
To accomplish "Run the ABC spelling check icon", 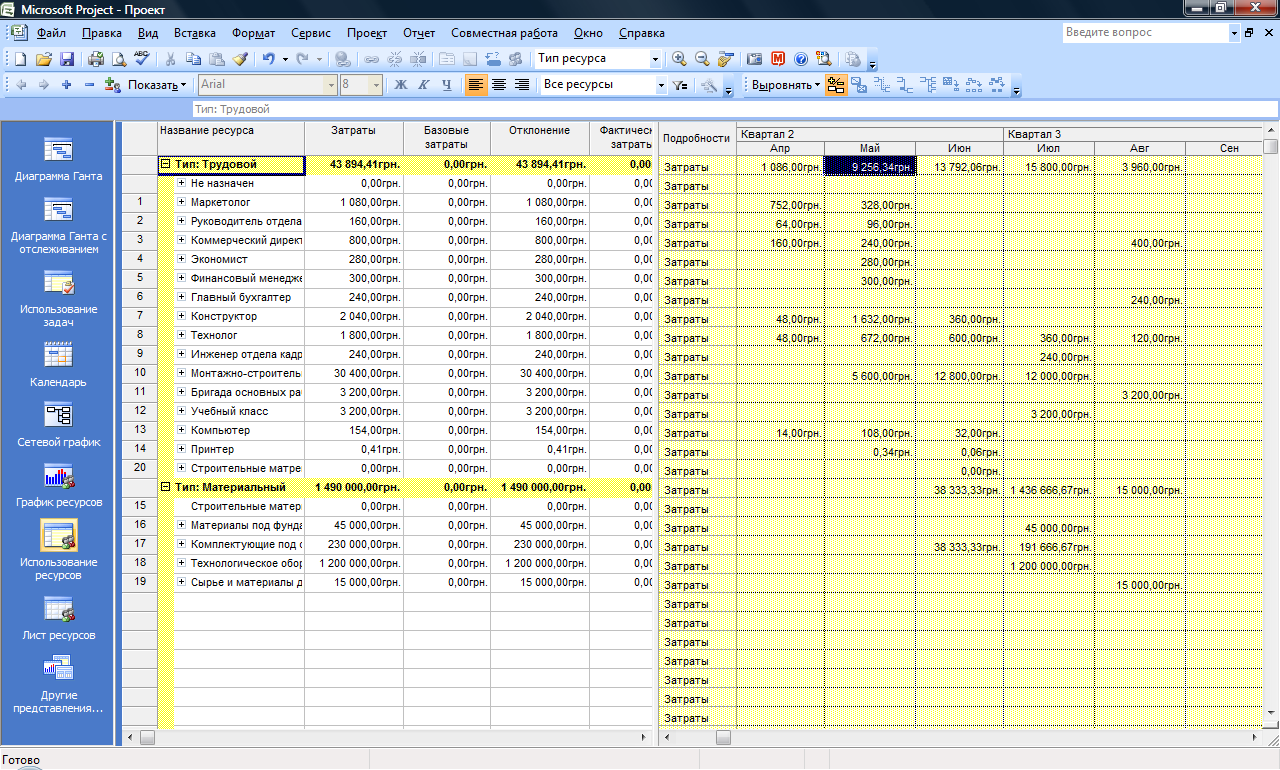I will (142, 59).
